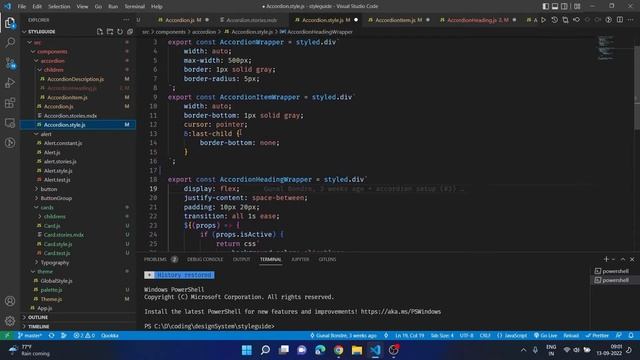Open the Search view in activity bar
The height and width of the screenshot is (360, 640).
click(x=10, y=42)
